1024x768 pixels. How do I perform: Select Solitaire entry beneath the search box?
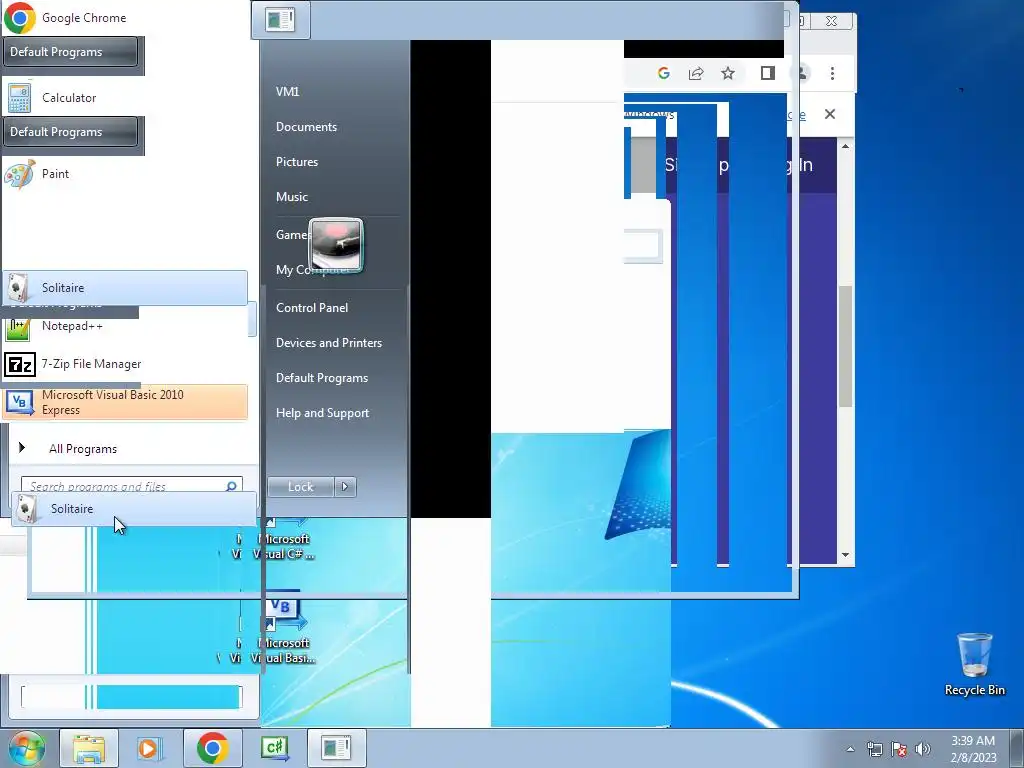pyautogui.click(x=134, y=509)
